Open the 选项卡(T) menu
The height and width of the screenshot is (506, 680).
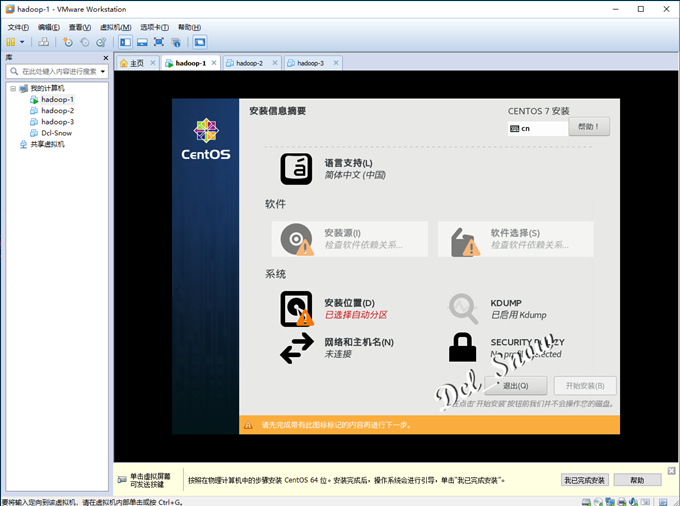coord(154,27)
